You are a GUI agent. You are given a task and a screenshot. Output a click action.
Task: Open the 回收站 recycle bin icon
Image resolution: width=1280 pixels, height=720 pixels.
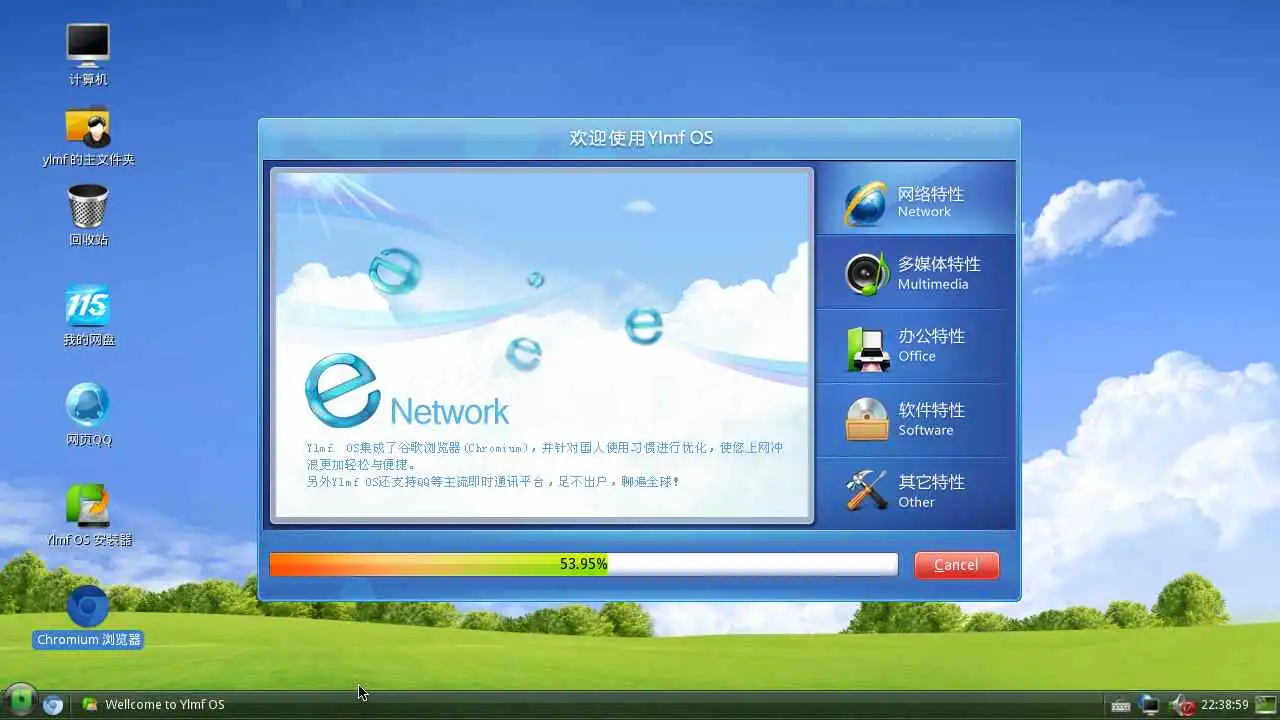tap(88, 214)
